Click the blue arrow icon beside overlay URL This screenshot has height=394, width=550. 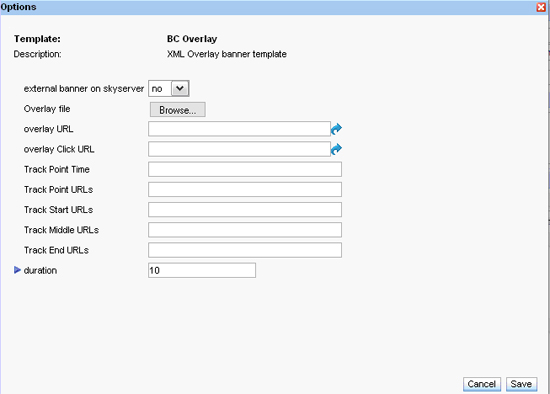click(x=336, y=129)
